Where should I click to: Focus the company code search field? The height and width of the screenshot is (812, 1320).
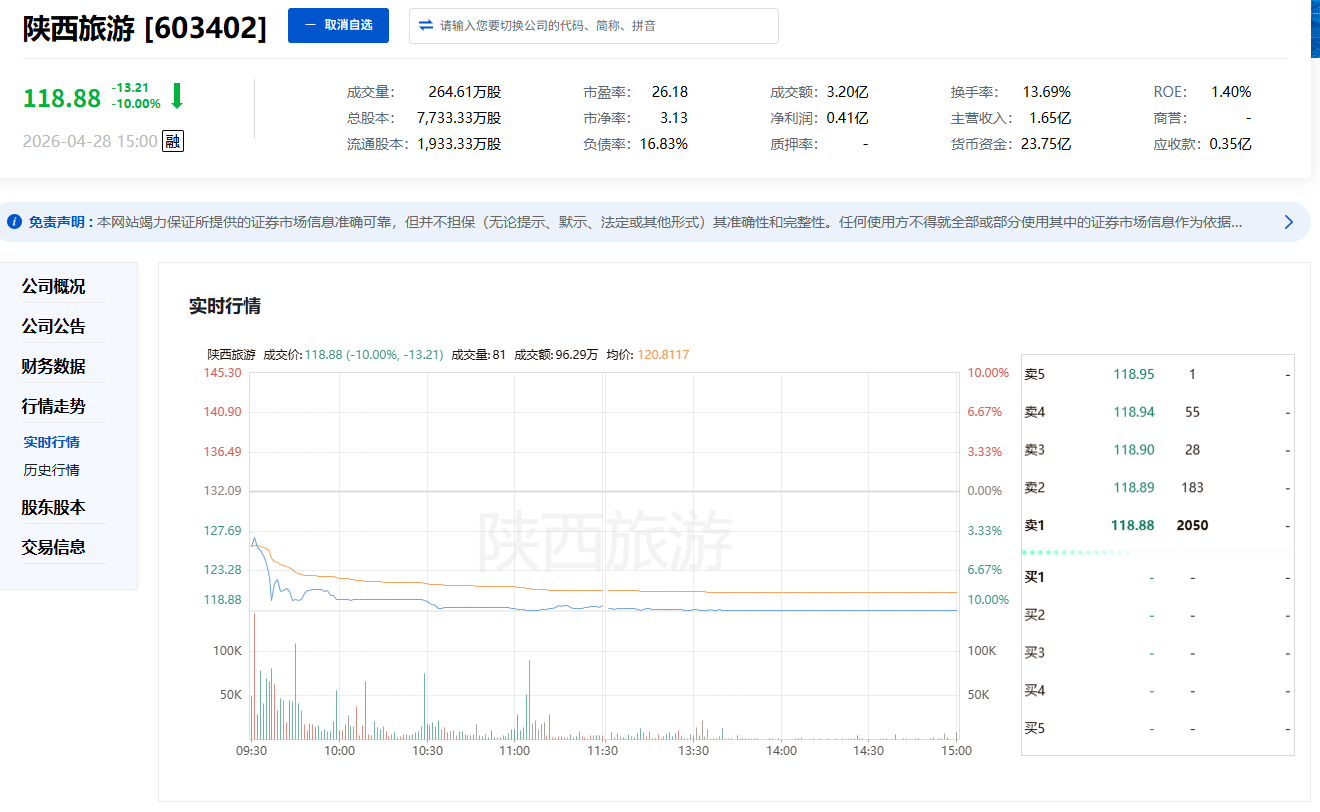click(594, 26)
